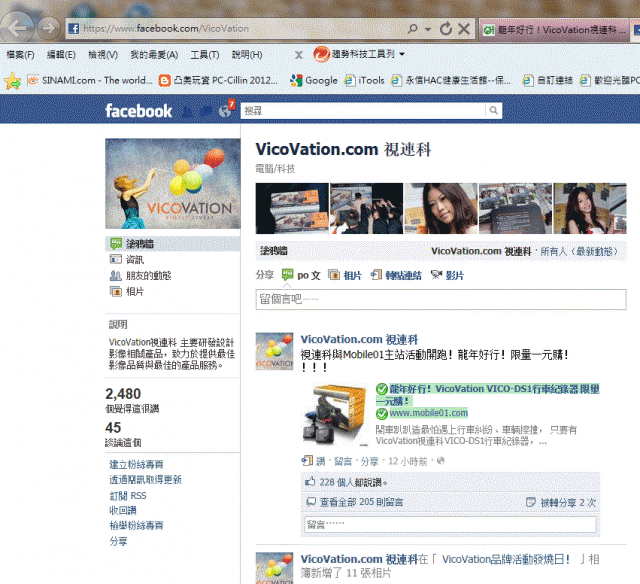
Task: Open the 永信HAC健康生活館 bookmark
Action: point(451,80)
